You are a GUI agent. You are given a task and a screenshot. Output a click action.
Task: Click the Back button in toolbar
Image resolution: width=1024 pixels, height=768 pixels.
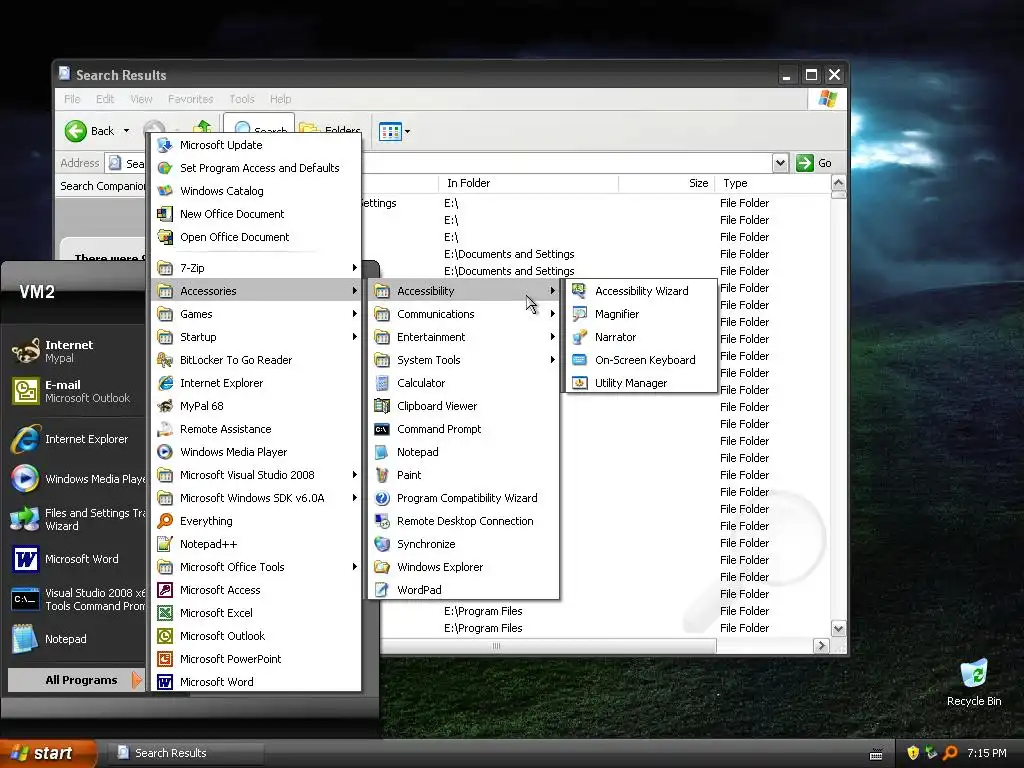tap(90, 131)
